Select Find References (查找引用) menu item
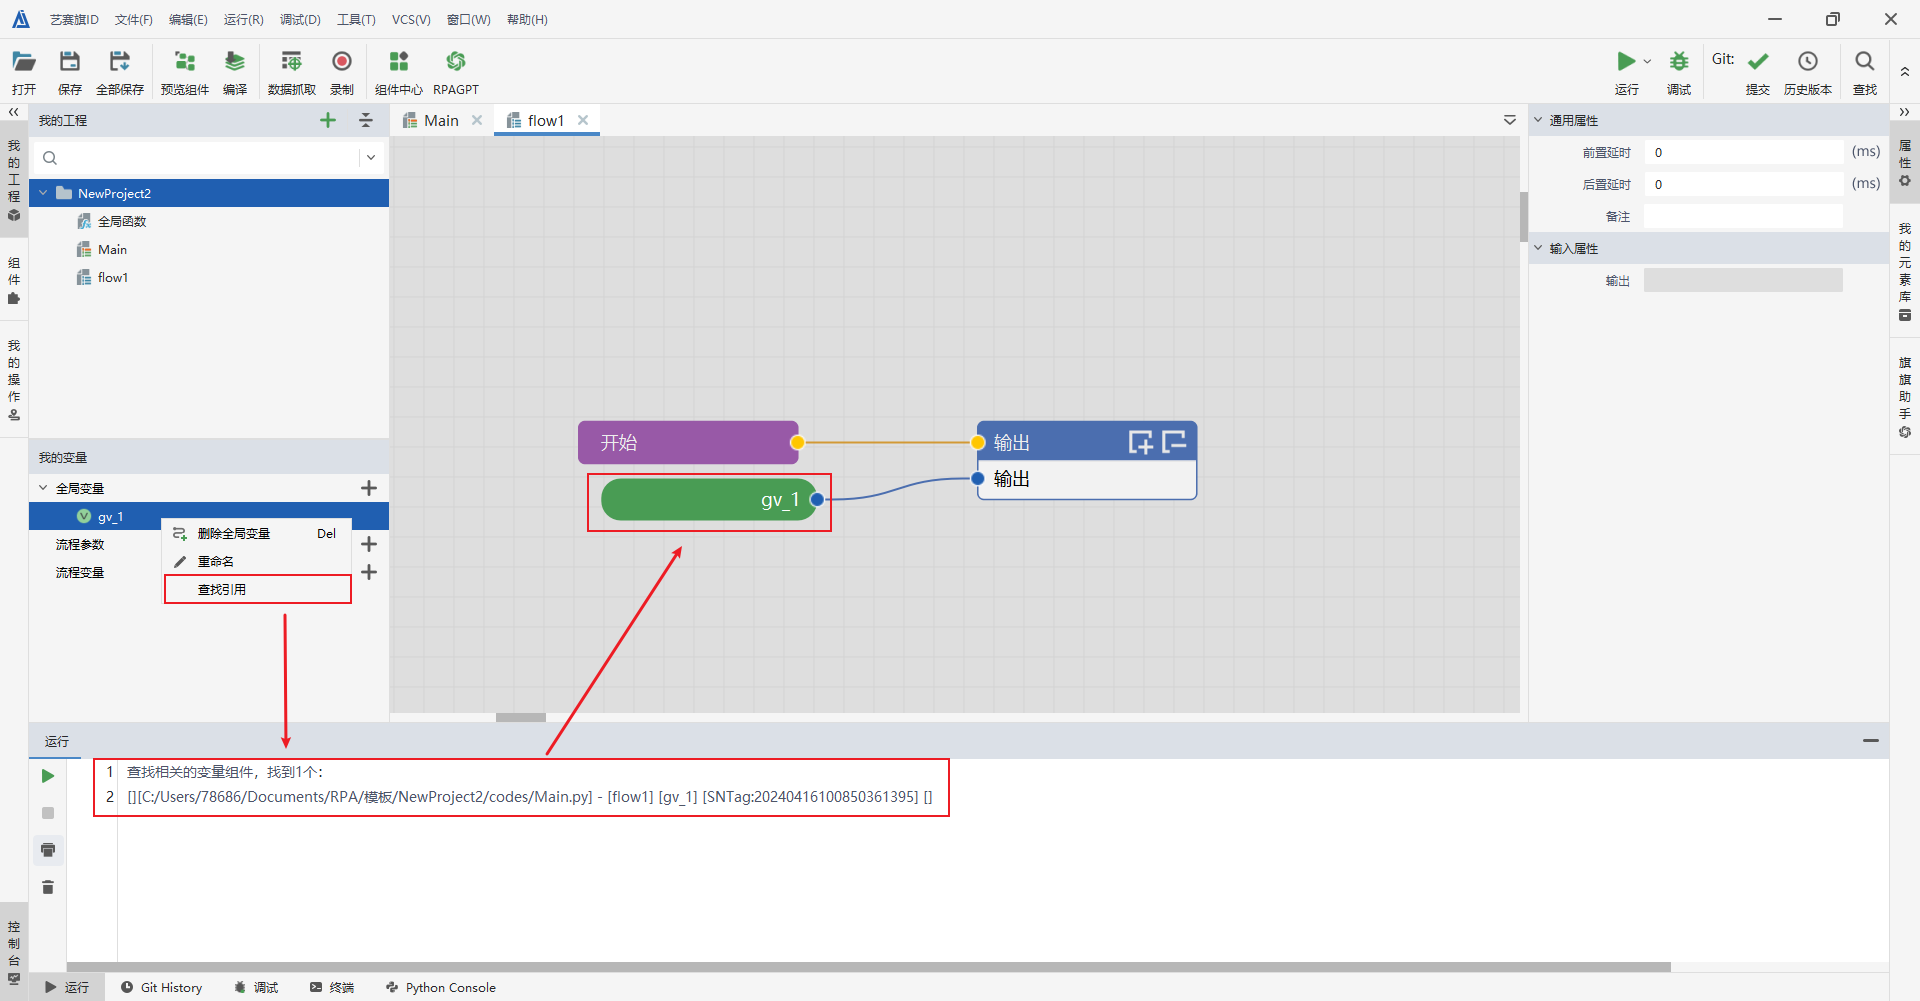1920x1001 pixels. (258, 589)
